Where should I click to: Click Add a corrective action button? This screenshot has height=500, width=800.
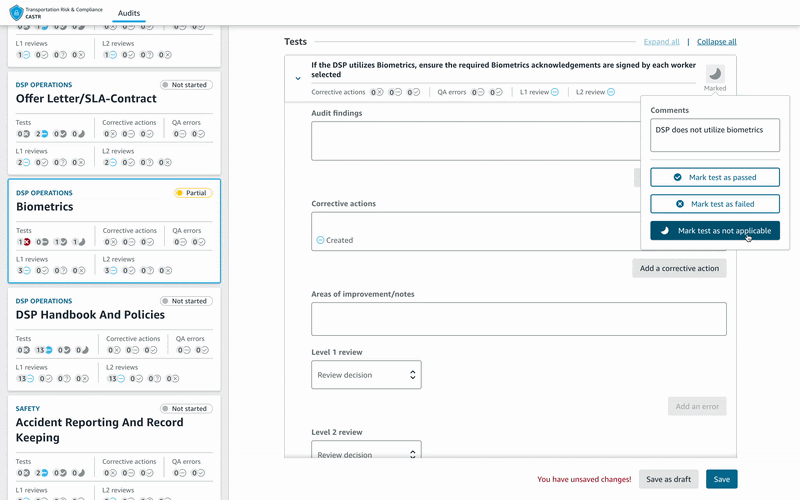[679, 268]
